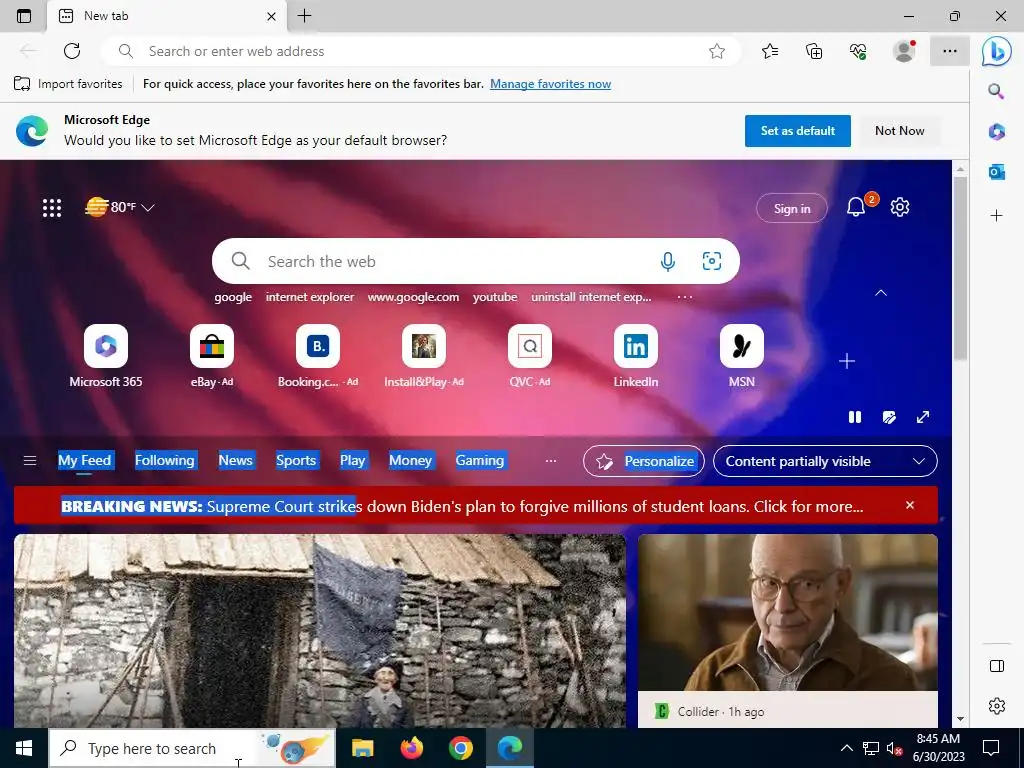
Task: Open Microsoft 365 sidebar icon
Action: (x=997, y=131)
